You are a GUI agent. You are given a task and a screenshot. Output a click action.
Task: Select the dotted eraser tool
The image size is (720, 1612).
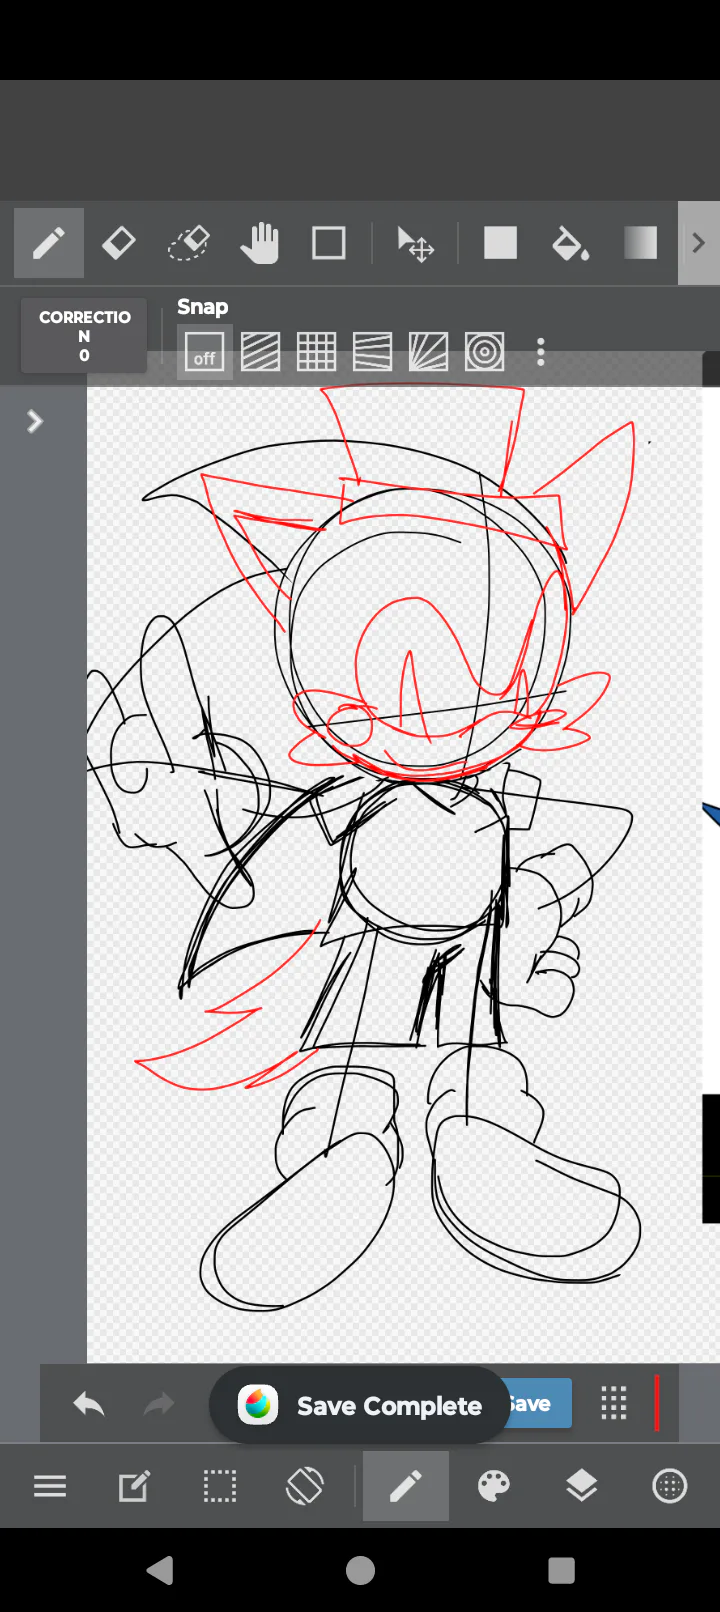[x=188, y=243]
